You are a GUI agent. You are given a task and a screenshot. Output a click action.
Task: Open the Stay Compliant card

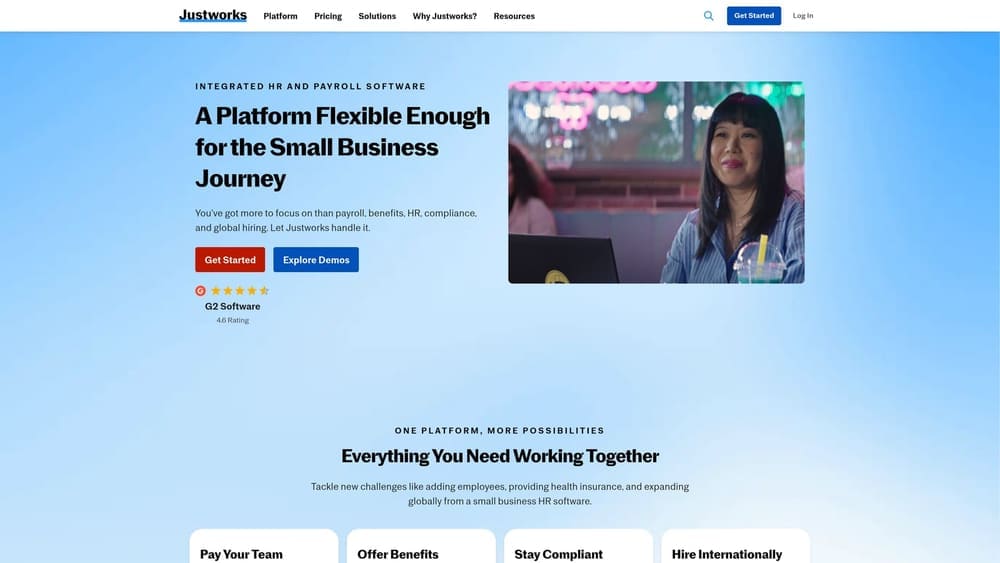[578, 546]
